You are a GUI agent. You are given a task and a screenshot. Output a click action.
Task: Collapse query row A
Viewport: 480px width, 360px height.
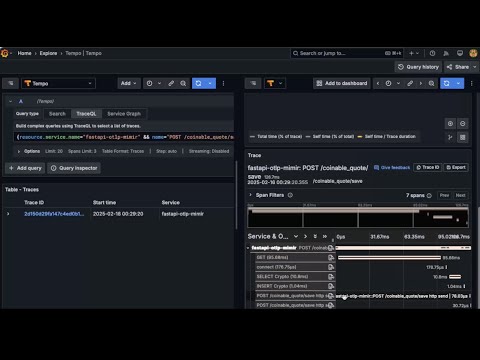click(10, 101)
